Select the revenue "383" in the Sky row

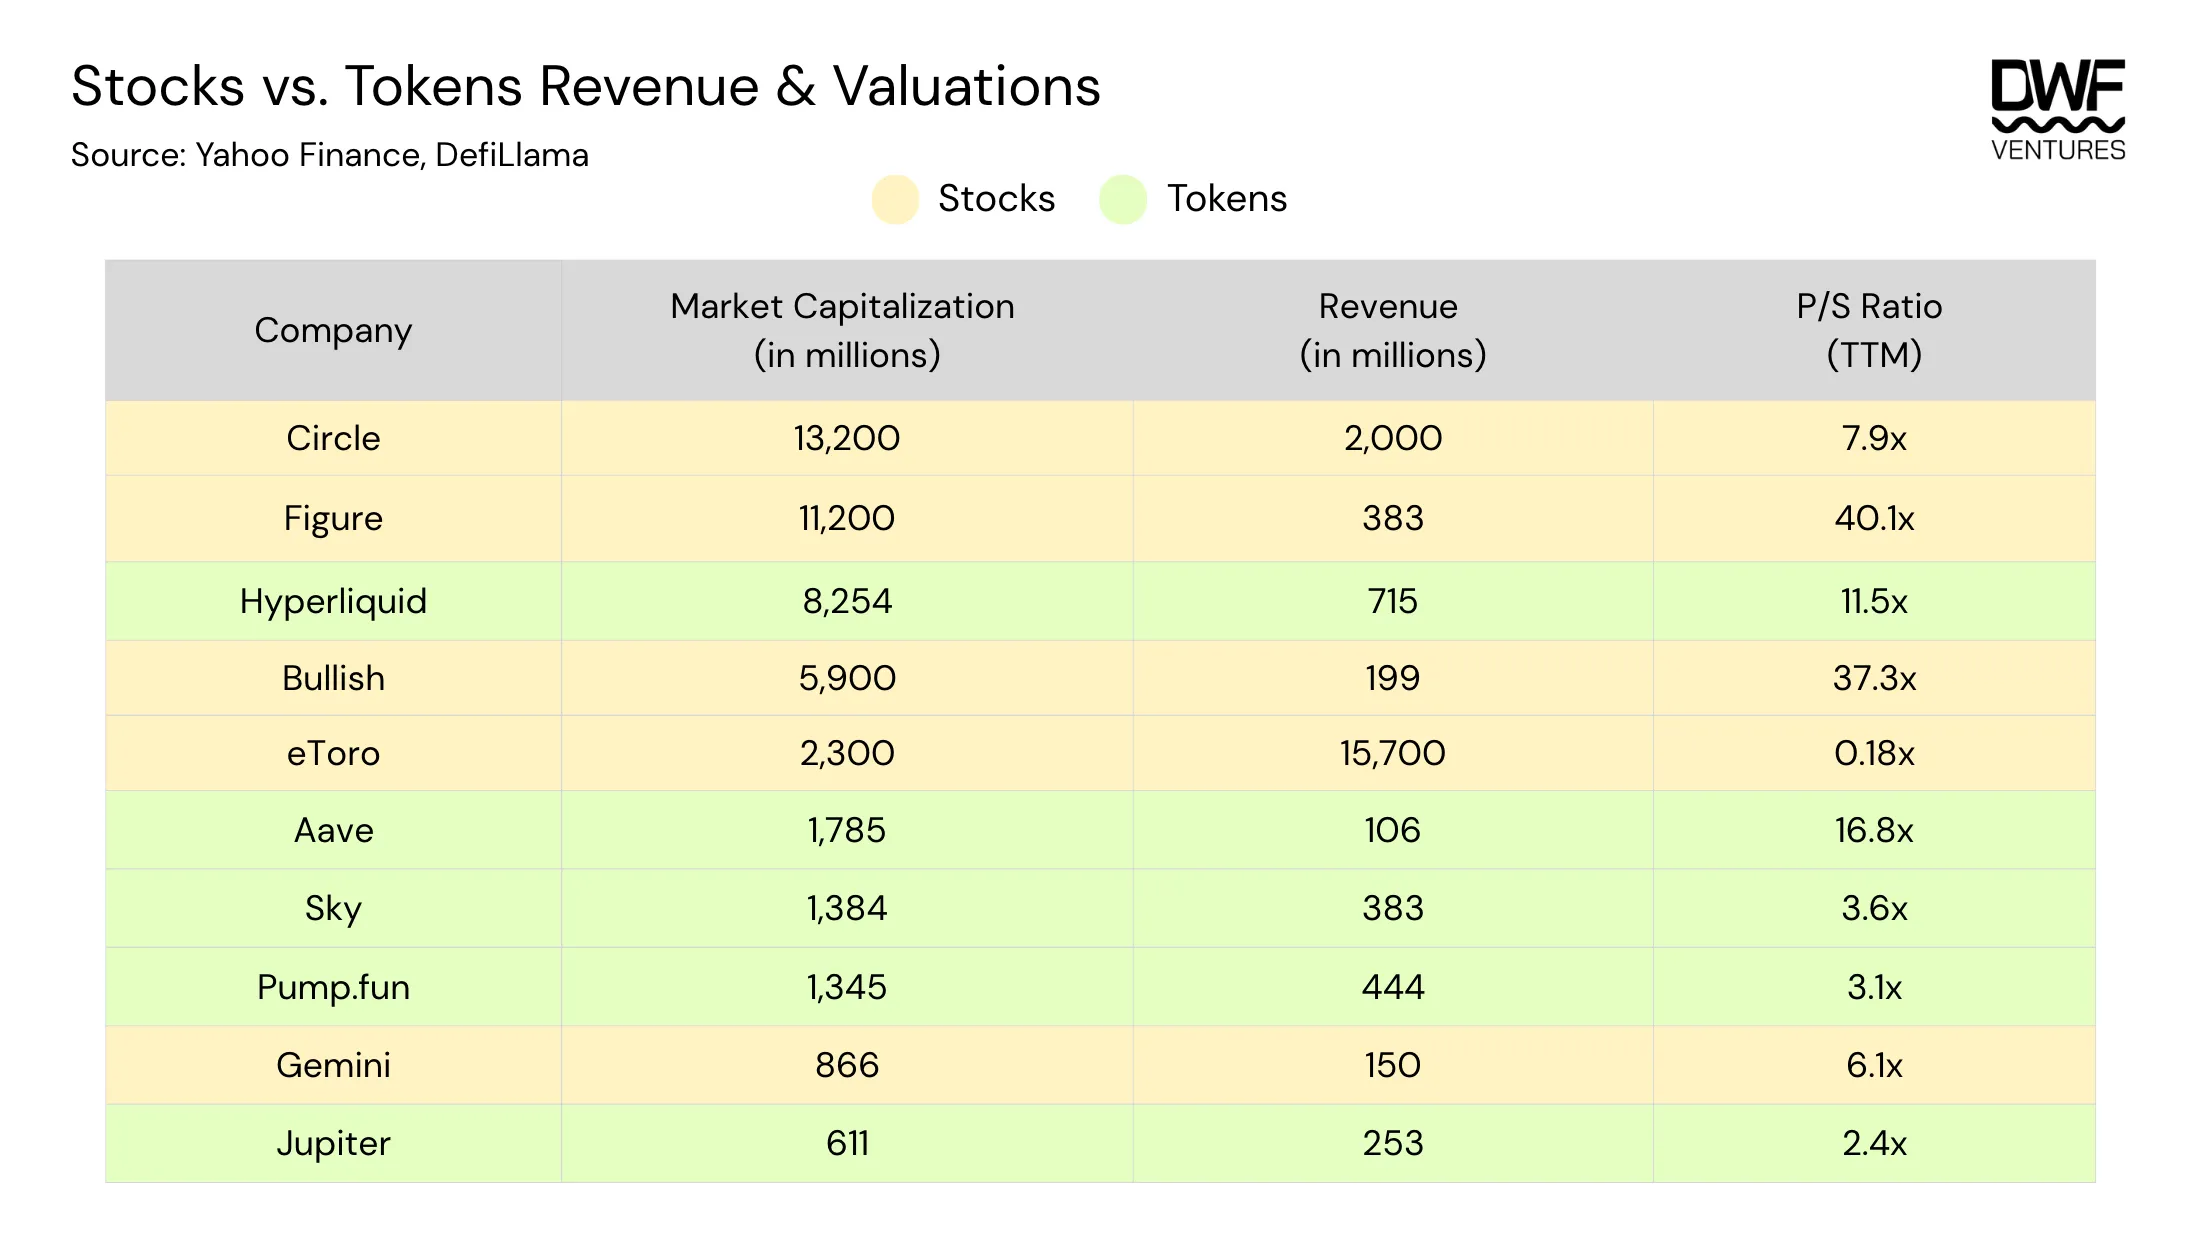[1393, 908]
